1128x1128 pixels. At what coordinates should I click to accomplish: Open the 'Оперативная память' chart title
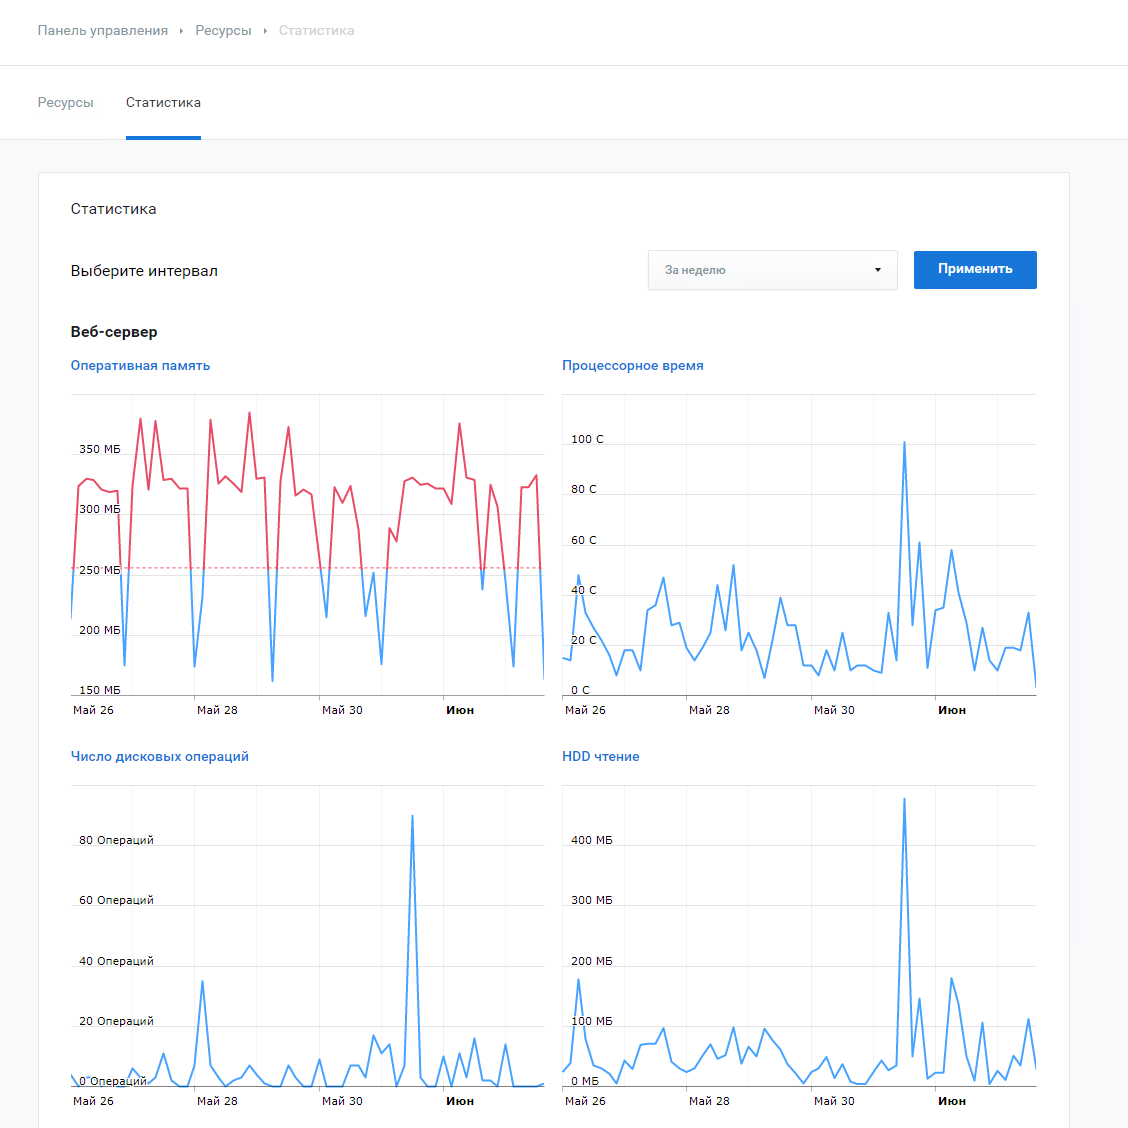click(x=140, y=365)
